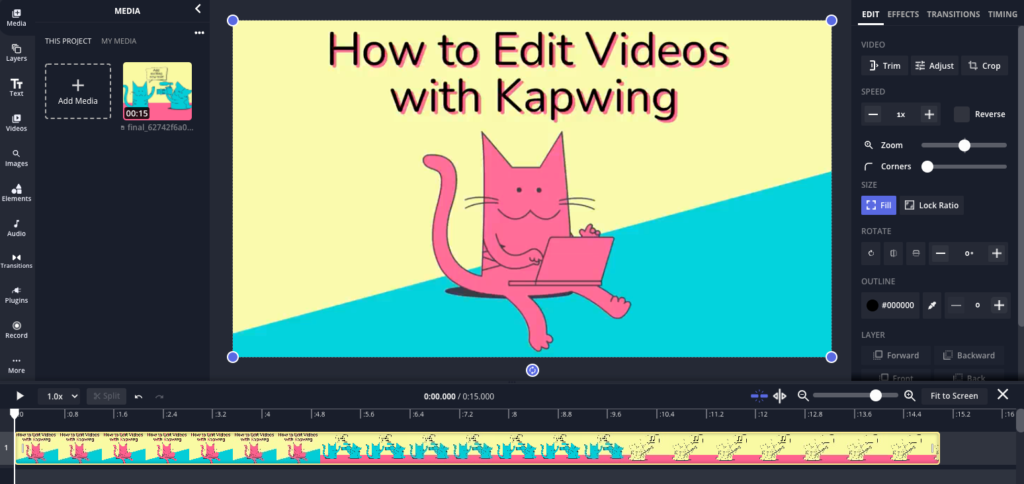Open the Audio sidebar panel
The width and height of the screenshot is (1024, 484).
coord(16,228)
